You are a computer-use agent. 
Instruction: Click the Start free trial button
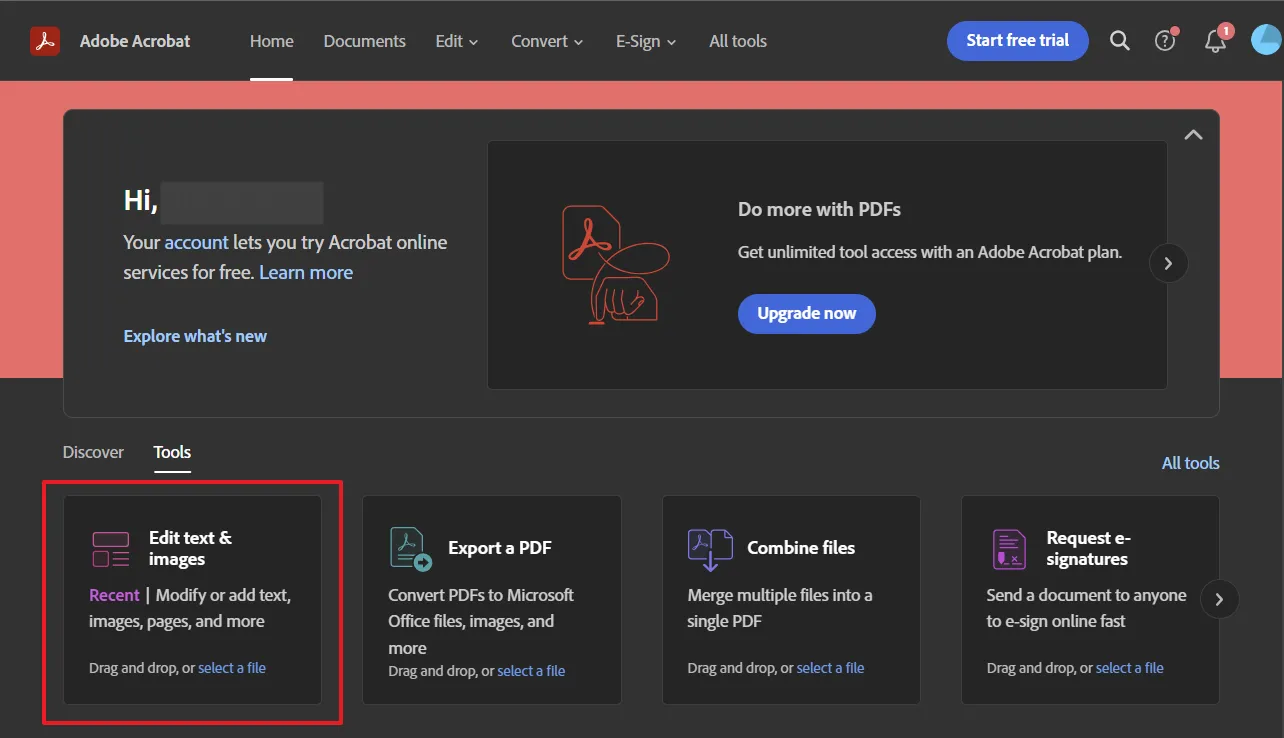point(1017,41)
